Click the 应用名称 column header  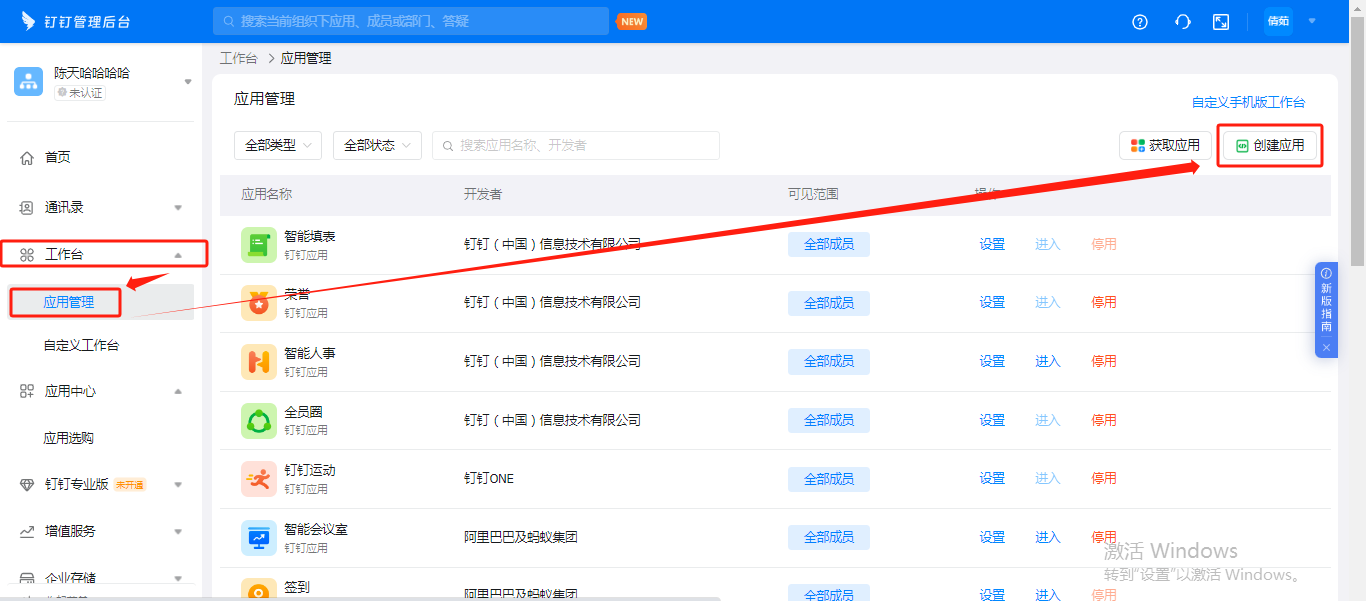click(267, 194)
